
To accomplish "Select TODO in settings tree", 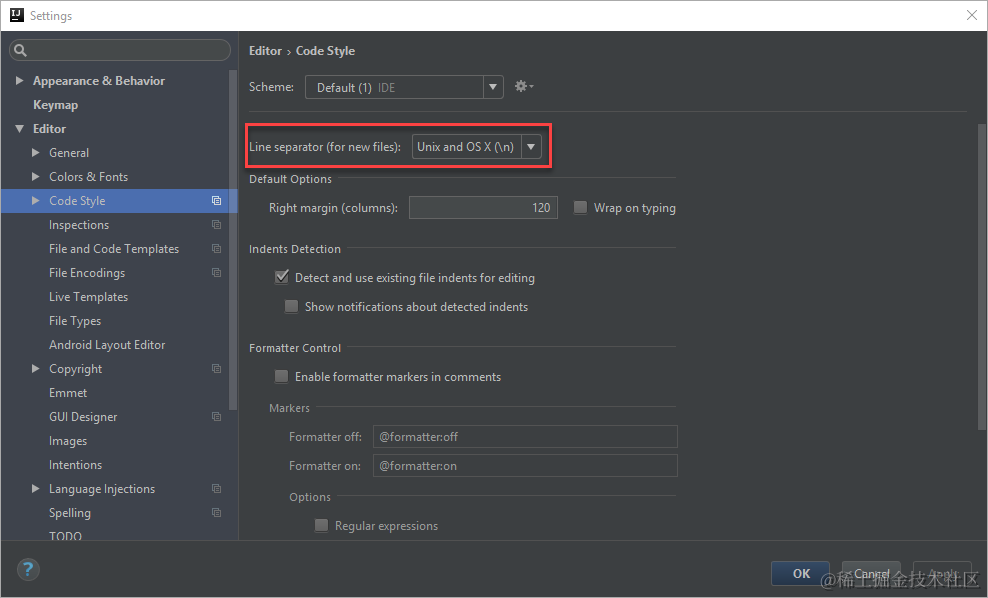I will point(66,536).
